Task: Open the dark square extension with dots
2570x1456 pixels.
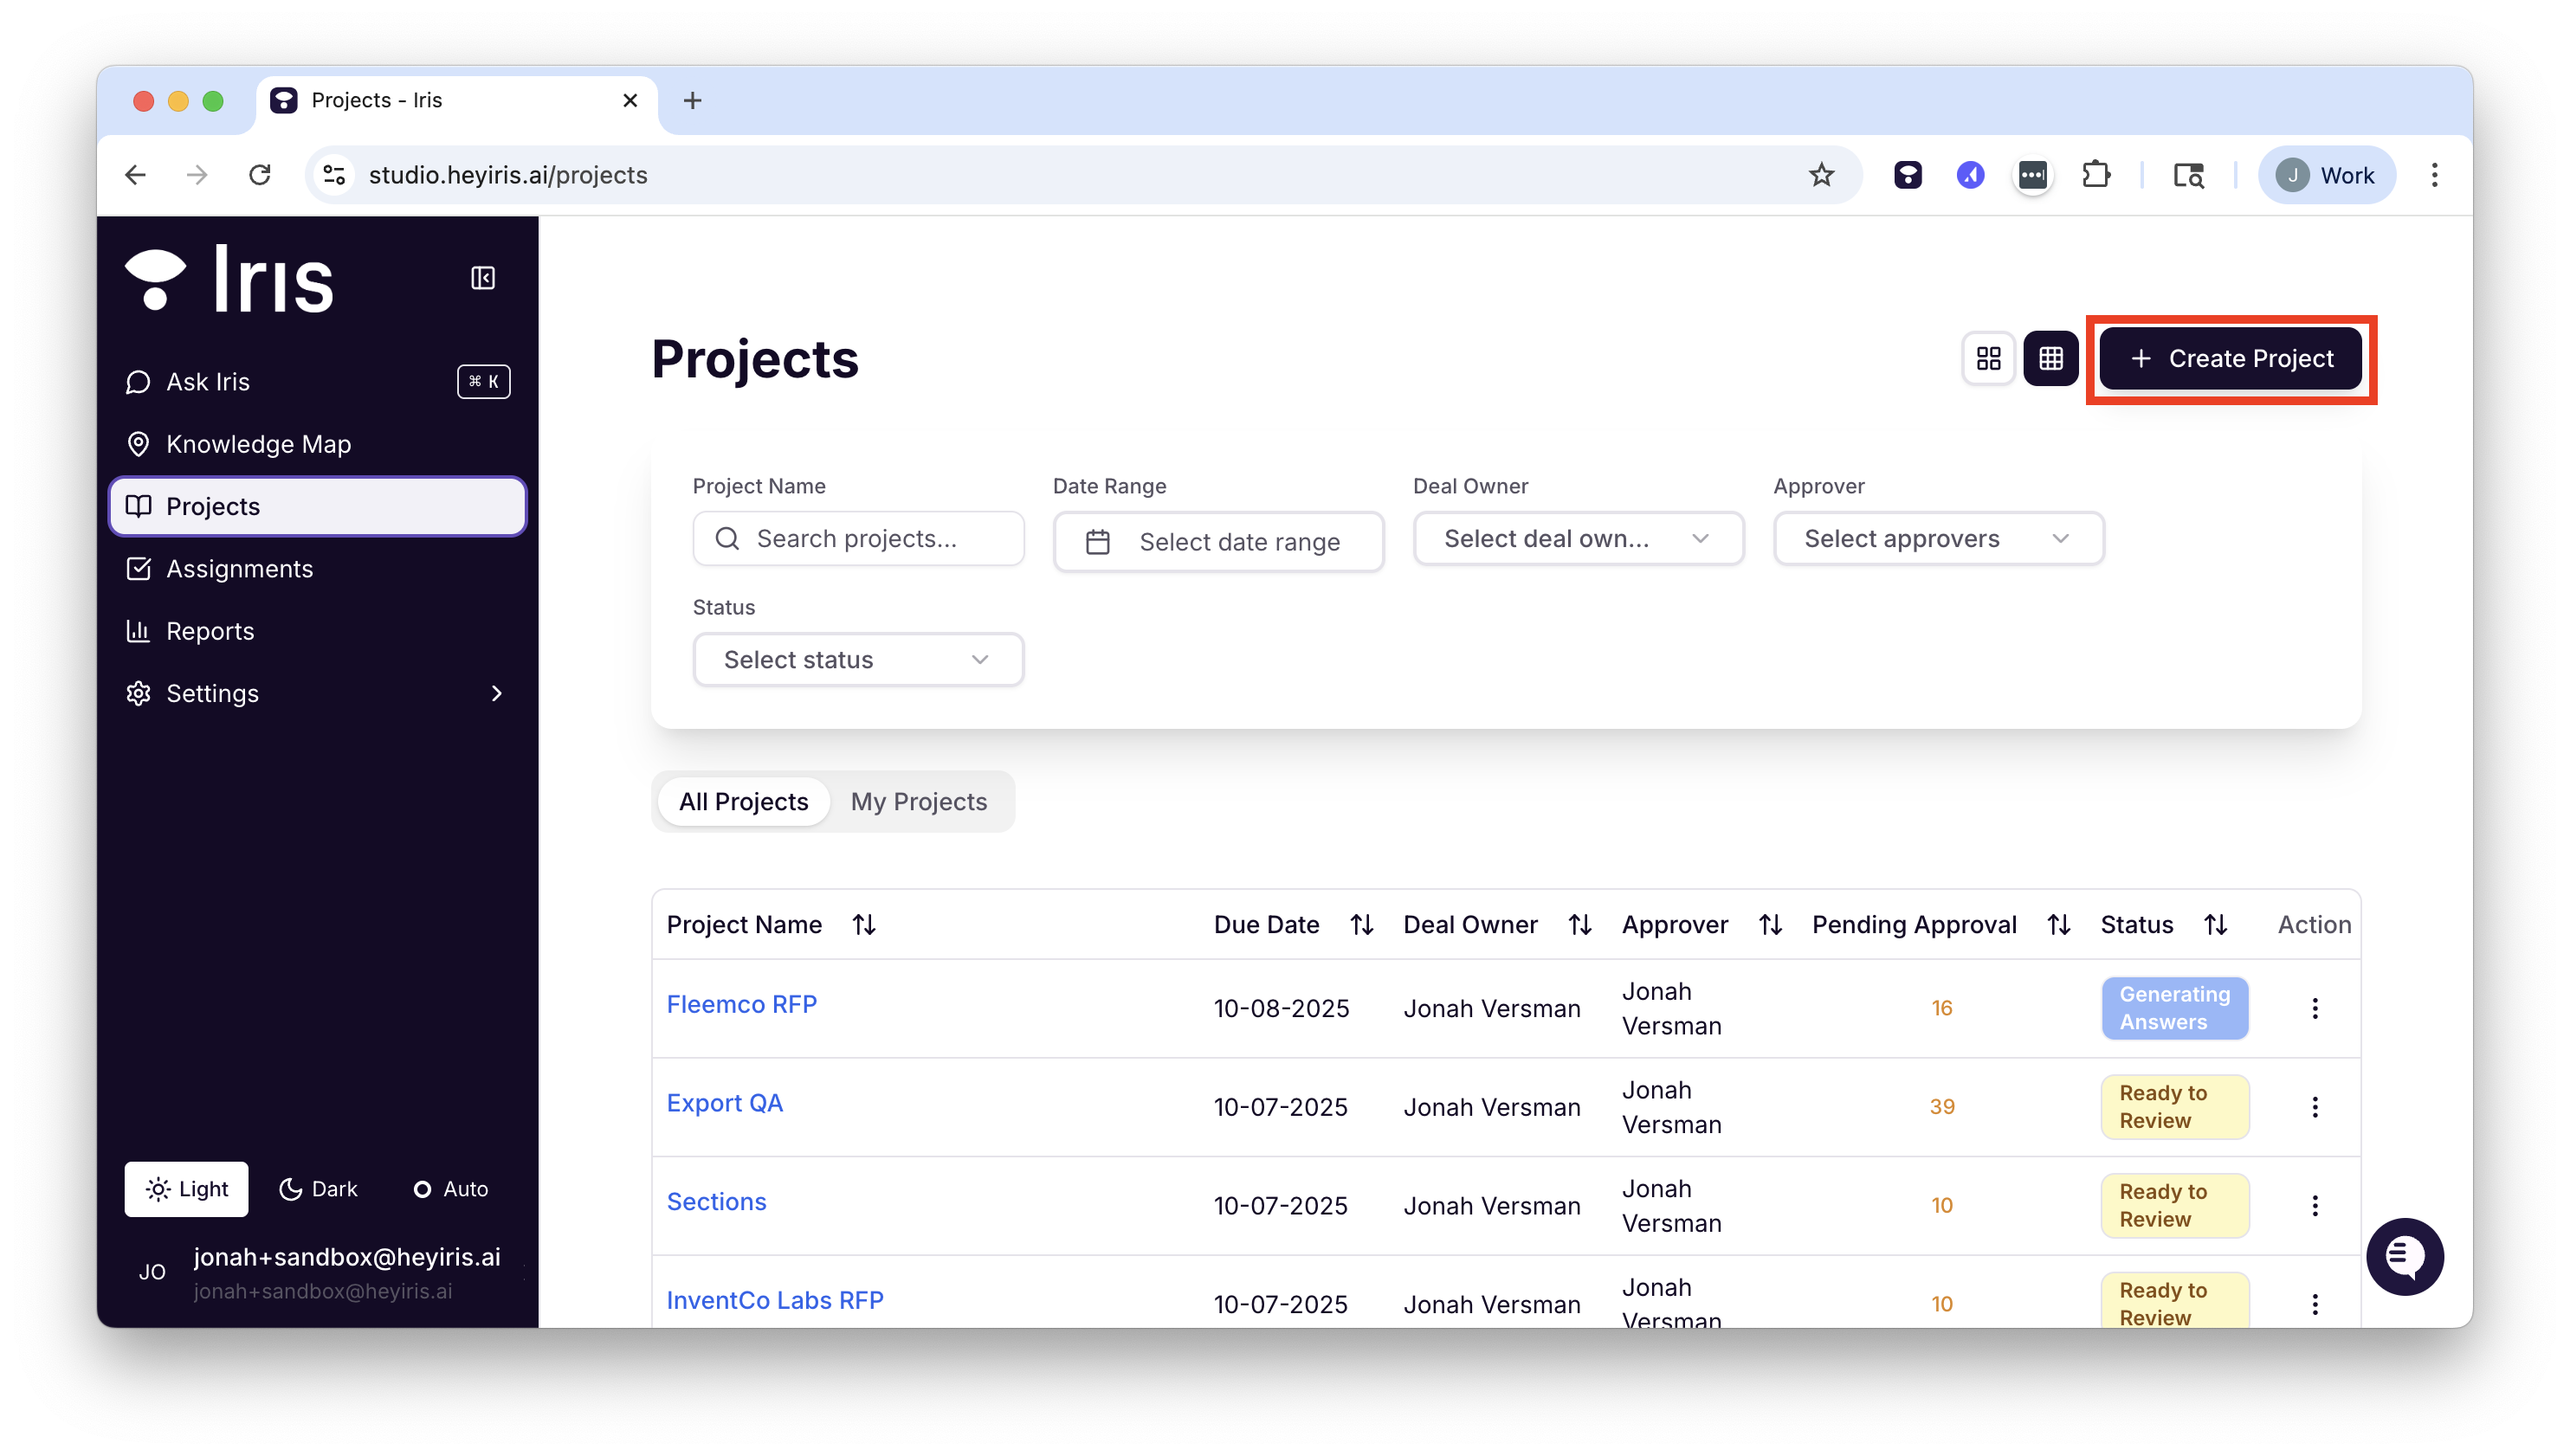Action: coord(2032,175)
